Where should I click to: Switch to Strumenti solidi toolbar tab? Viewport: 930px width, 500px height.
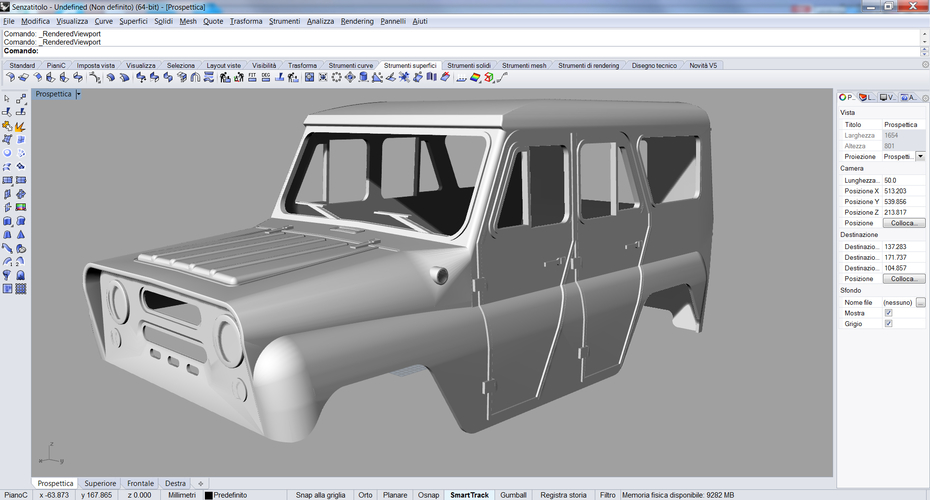click(469, 65)
